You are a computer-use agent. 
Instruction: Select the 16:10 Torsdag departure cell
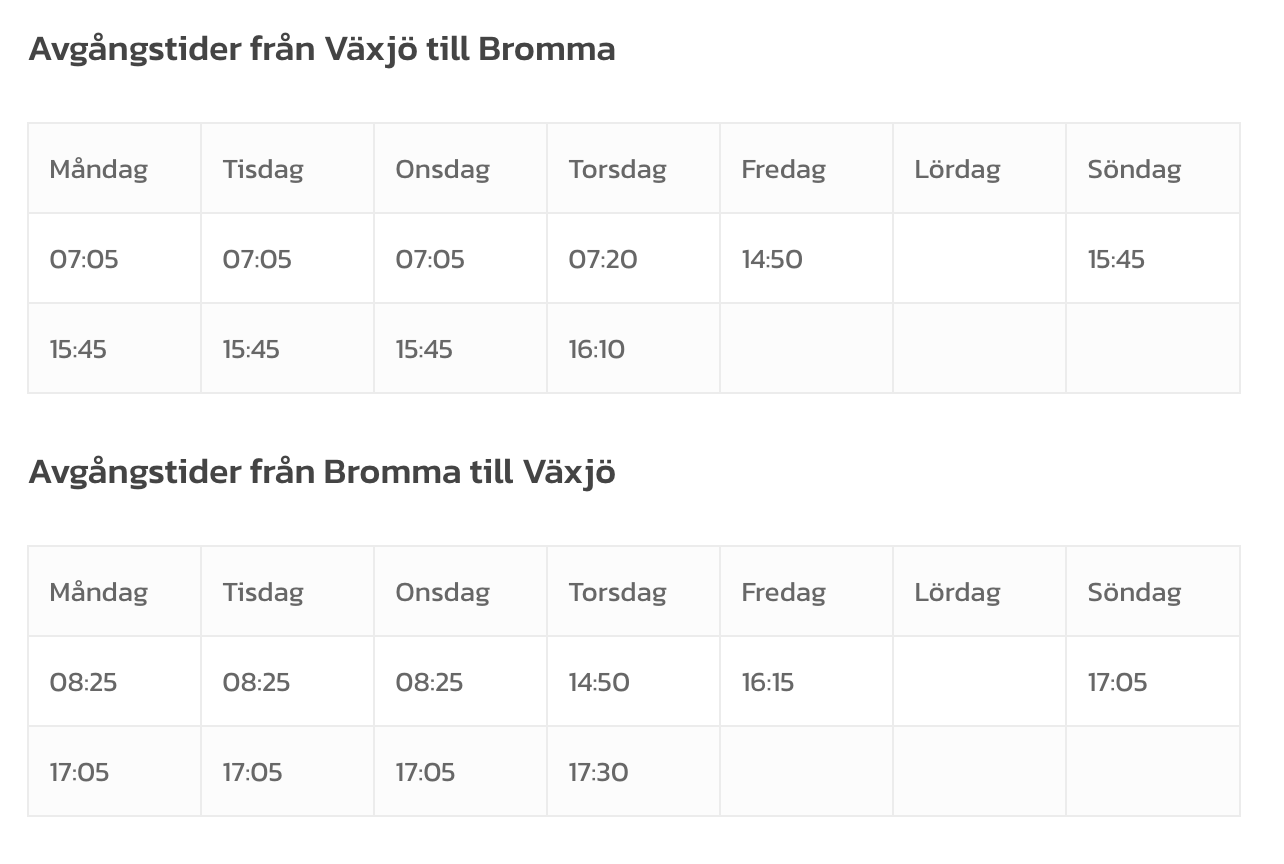597,350
